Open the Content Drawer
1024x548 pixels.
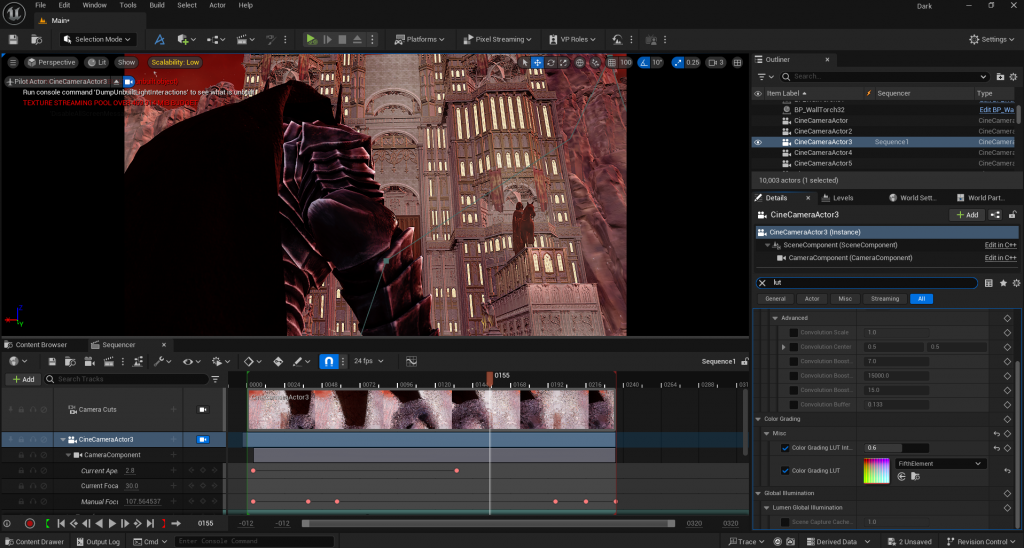34,541
